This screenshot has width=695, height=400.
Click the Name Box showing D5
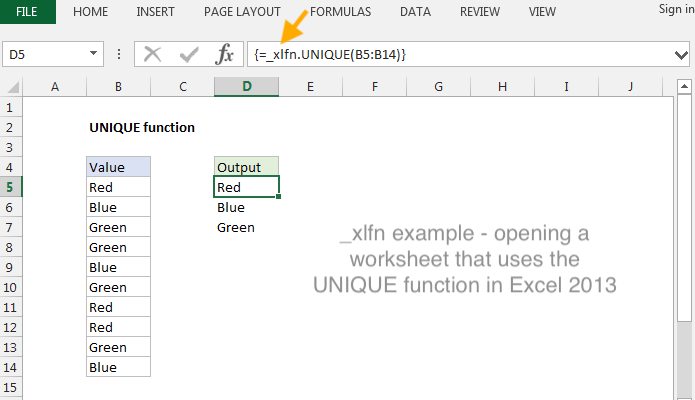pos(45,54)
